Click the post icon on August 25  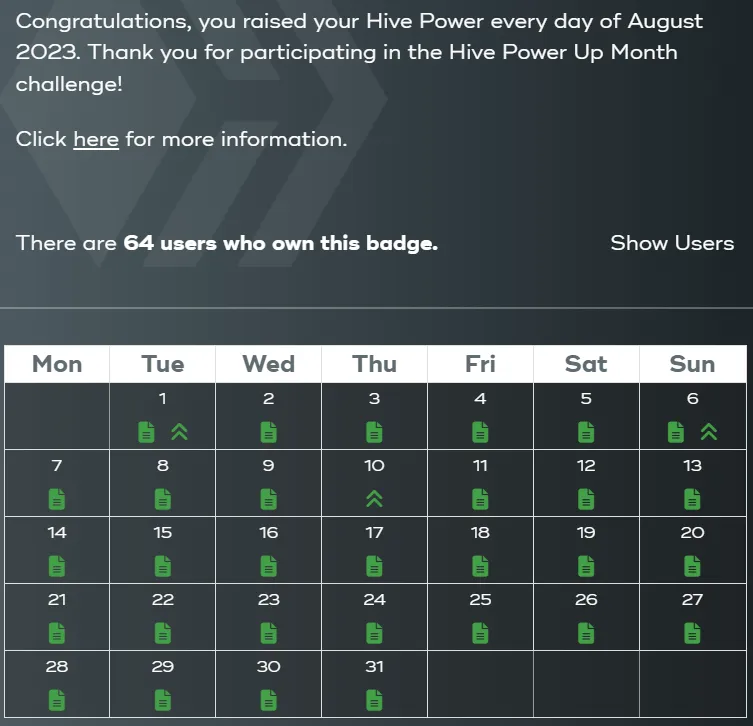tap(480, 633)
